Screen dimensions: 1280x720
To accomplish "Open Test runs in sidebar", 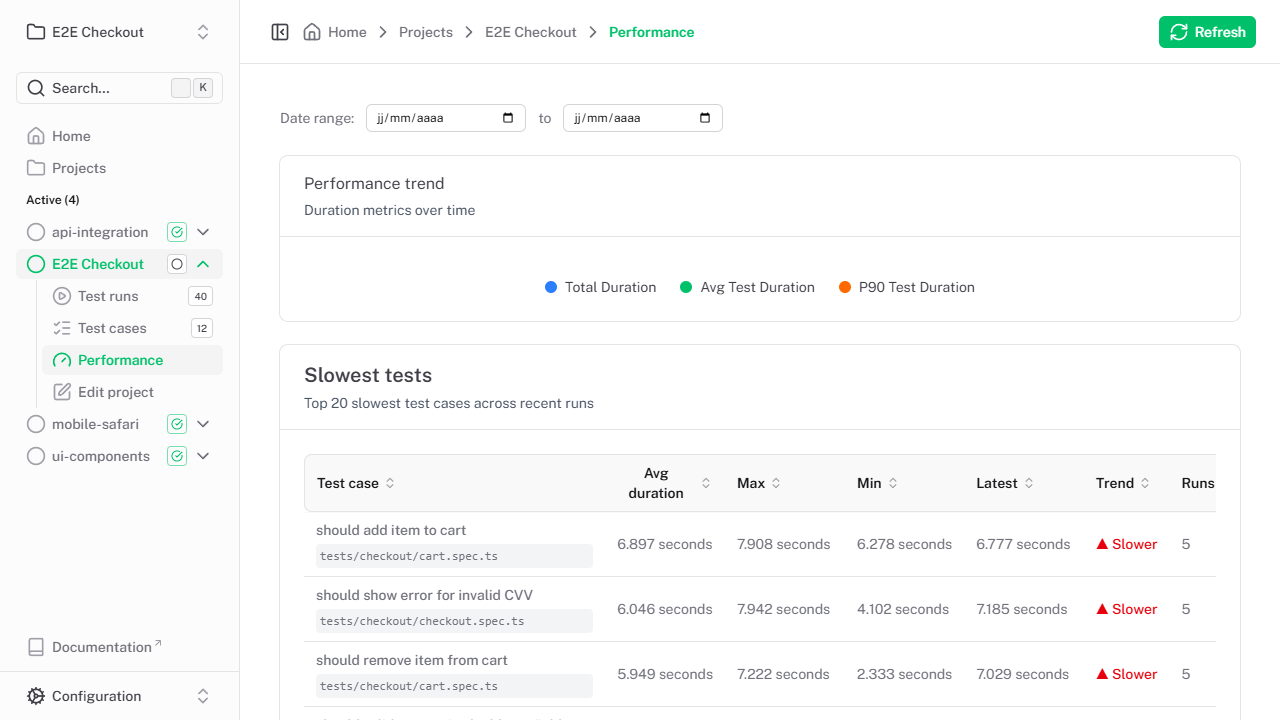I will point(132,296).
